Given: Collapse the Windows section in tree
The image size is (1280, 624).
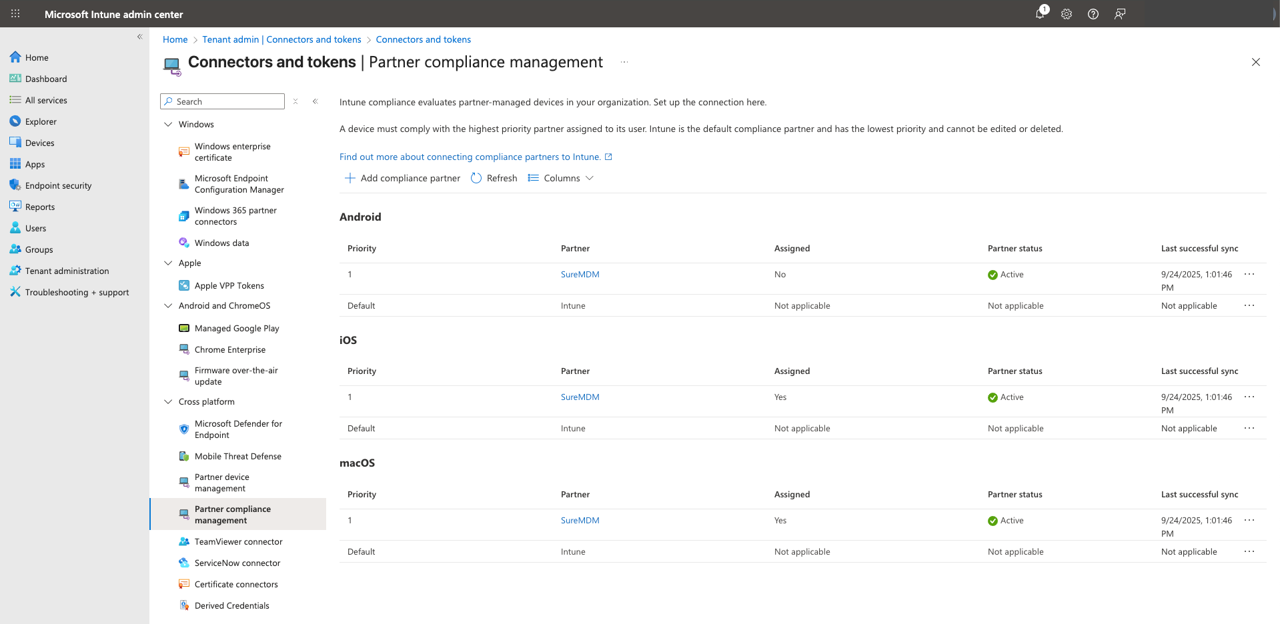Looking at the screenshot, I should pyautogui.click(x=168, y=125).
